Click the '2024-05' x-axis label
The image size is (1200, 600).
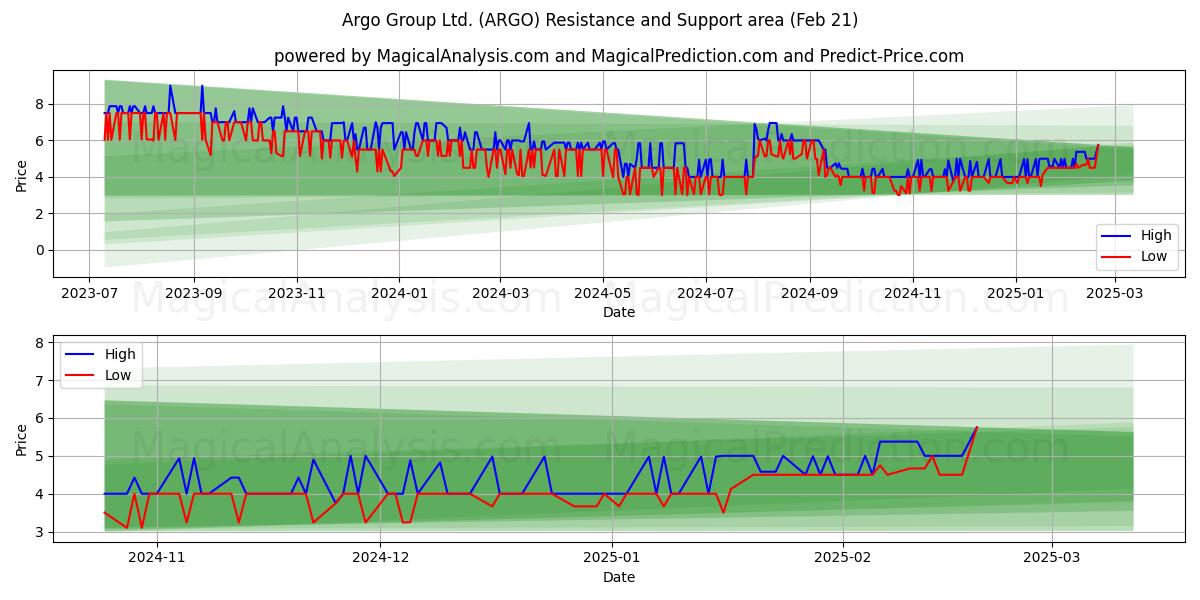[x=602, y=294]
